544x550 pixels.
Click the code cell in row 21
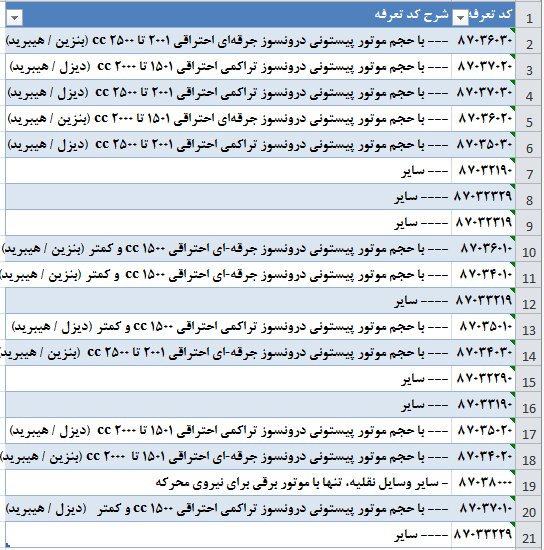coord(483,534)
